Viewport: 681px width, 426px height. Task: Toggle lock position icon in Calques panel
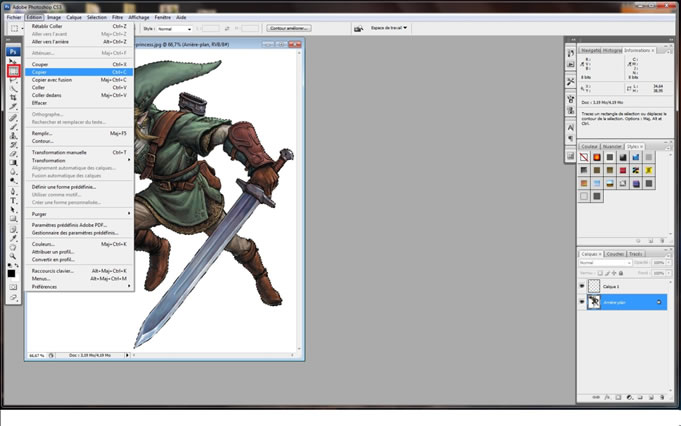[614, 273]
